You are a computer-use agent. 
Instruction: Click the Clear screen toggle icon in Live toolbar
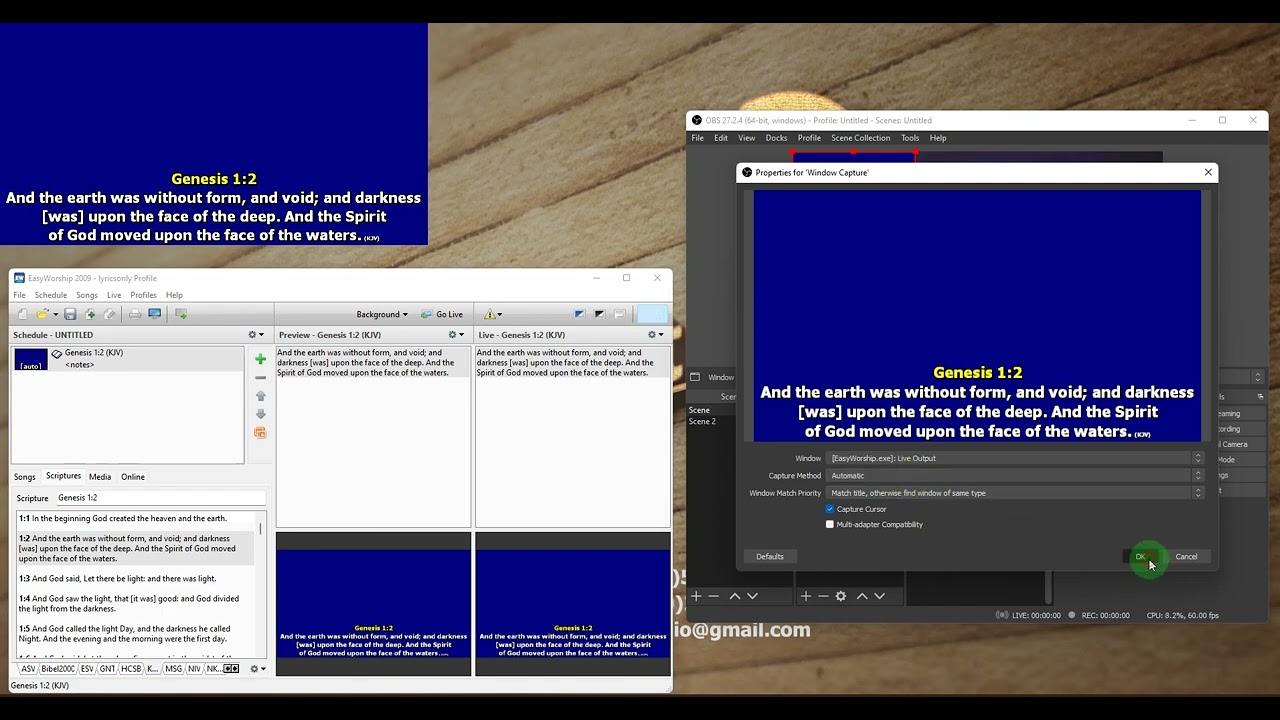619,314
